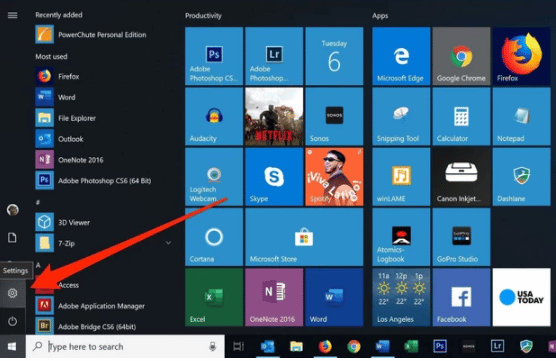Click the 'A' letter index header

pyautogui.click(x=38, y=265)
